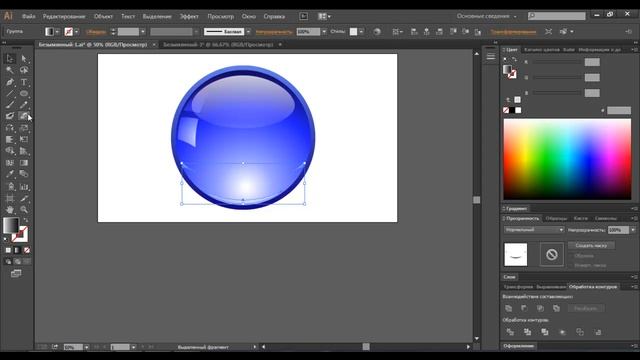Select the Ellipse shape tool
The width and height of the screenshot is (640, 360).
pyautogui.click(x=24, y=93)
